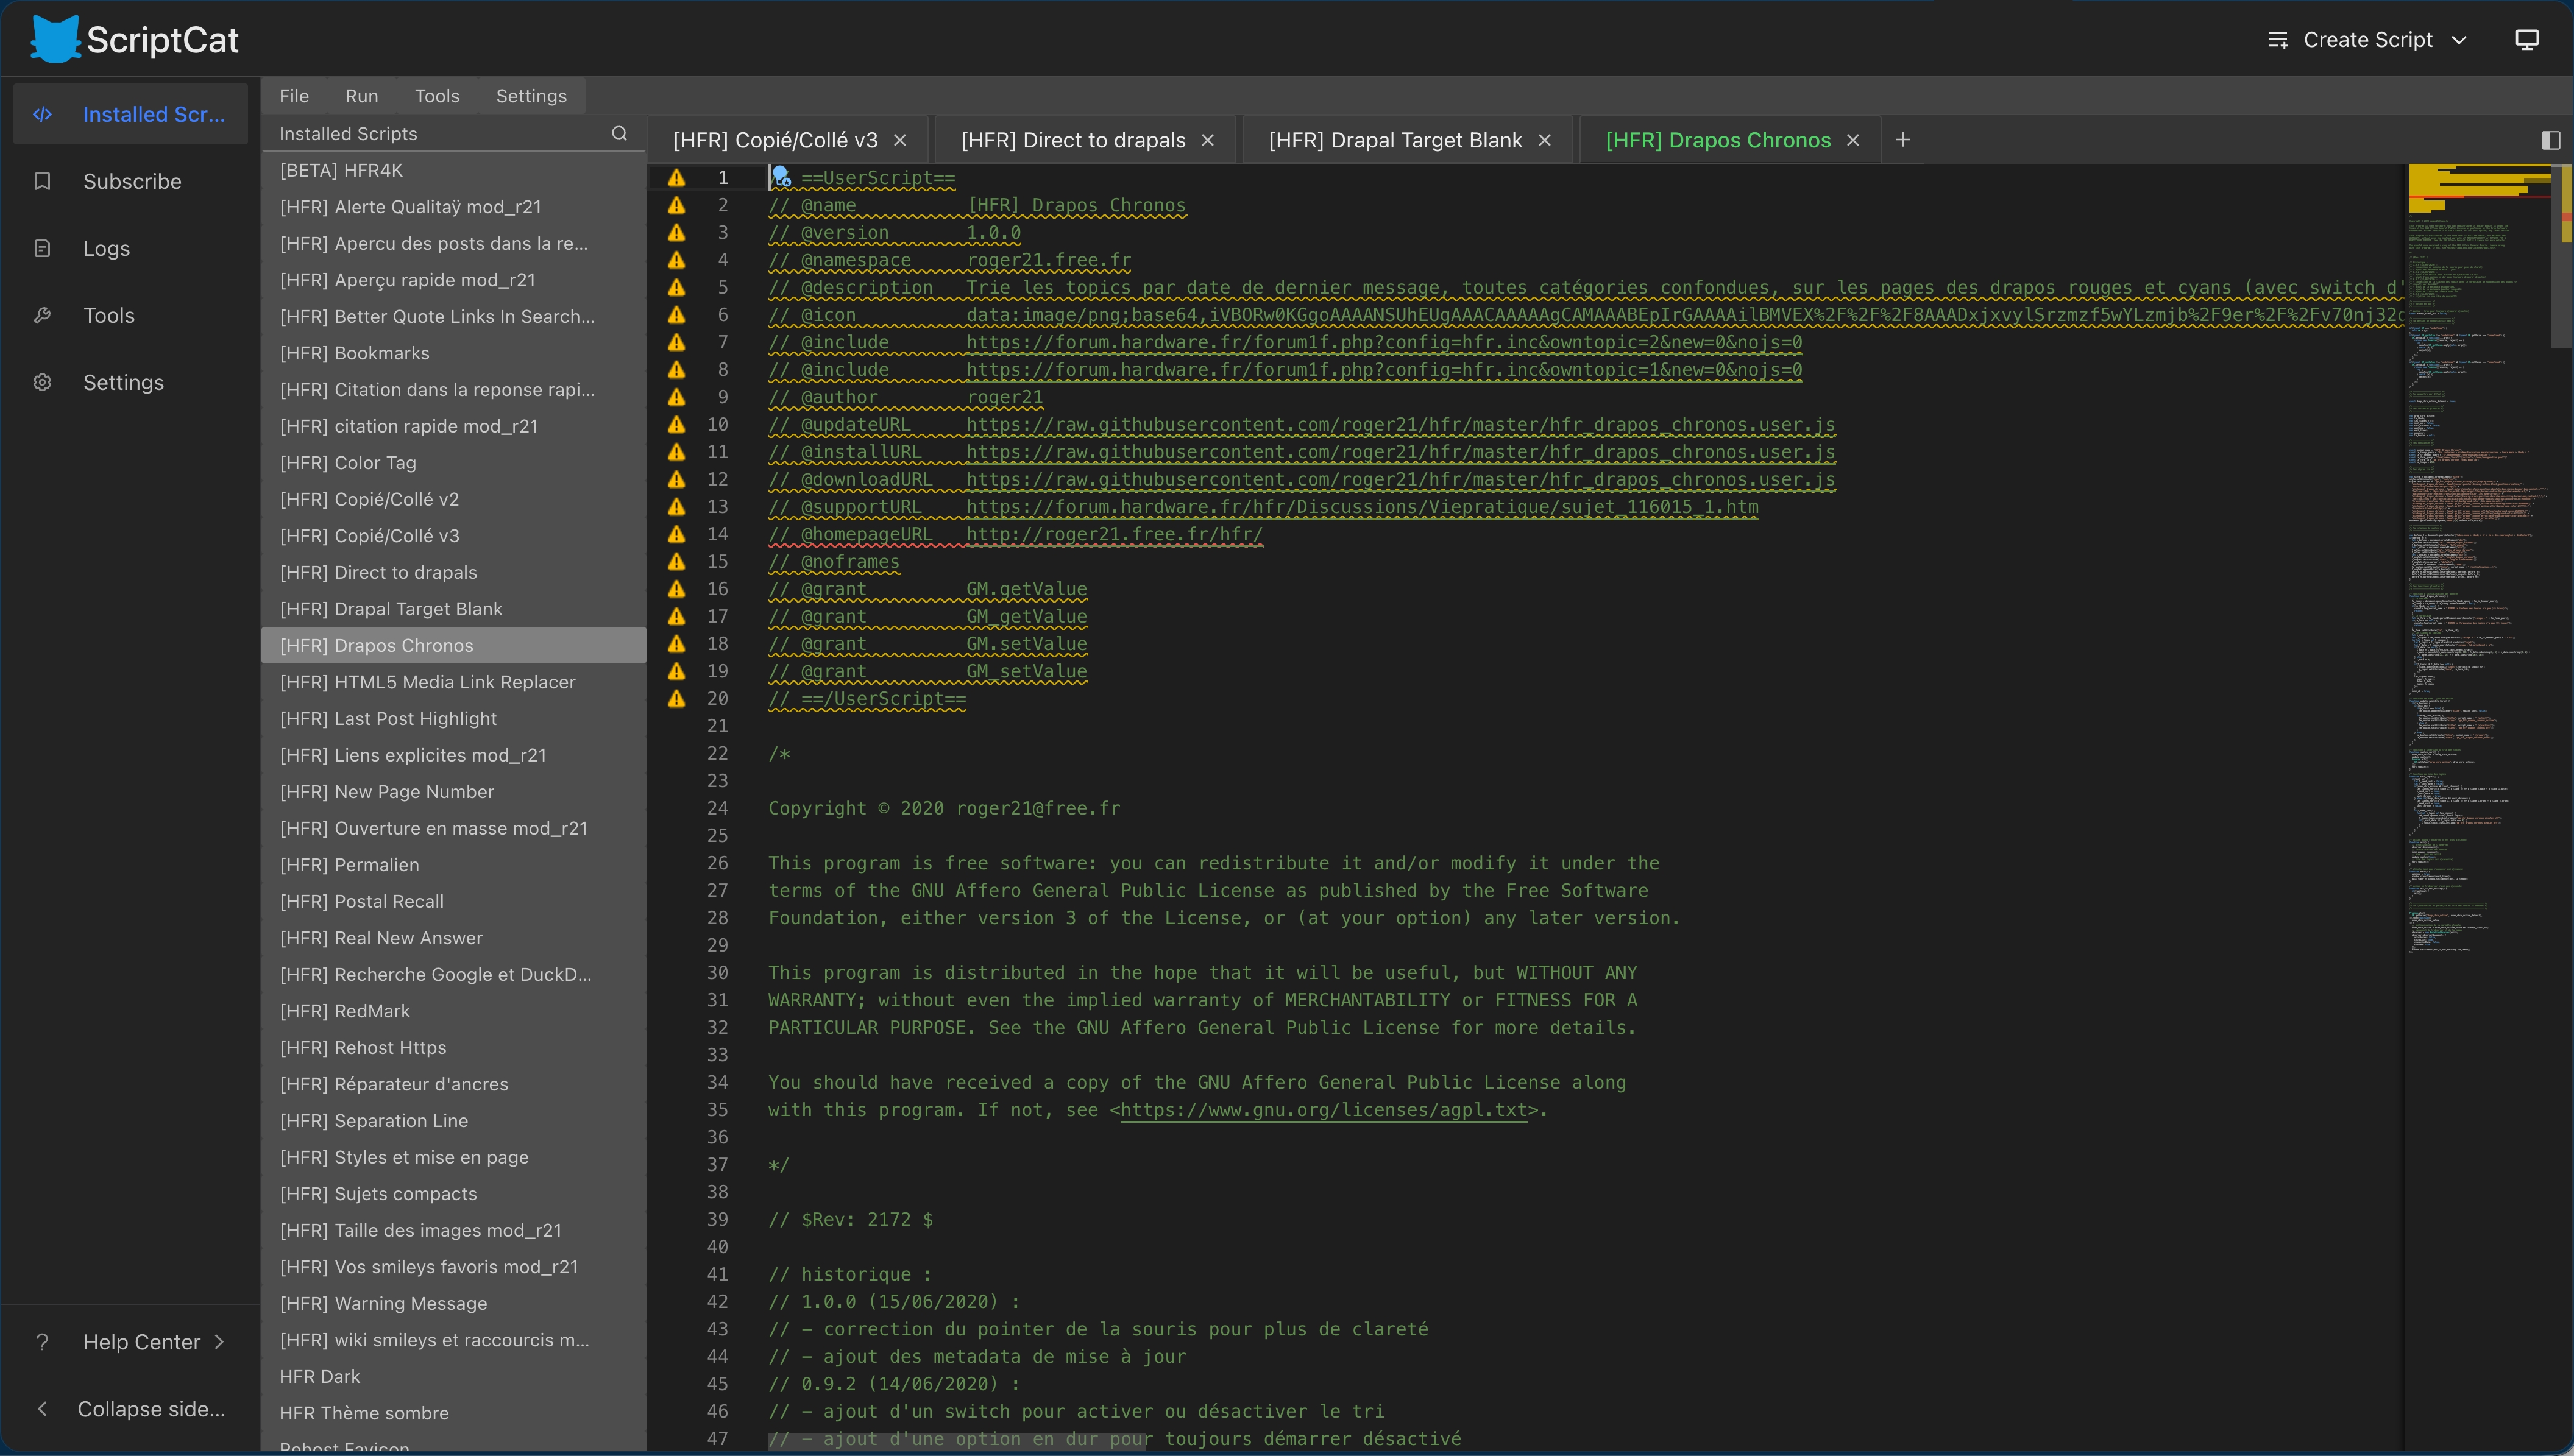
Task: Switch to [HFR] Drapal Target Blank tab
Action: pyautogui.click(x=1395, y=140)
